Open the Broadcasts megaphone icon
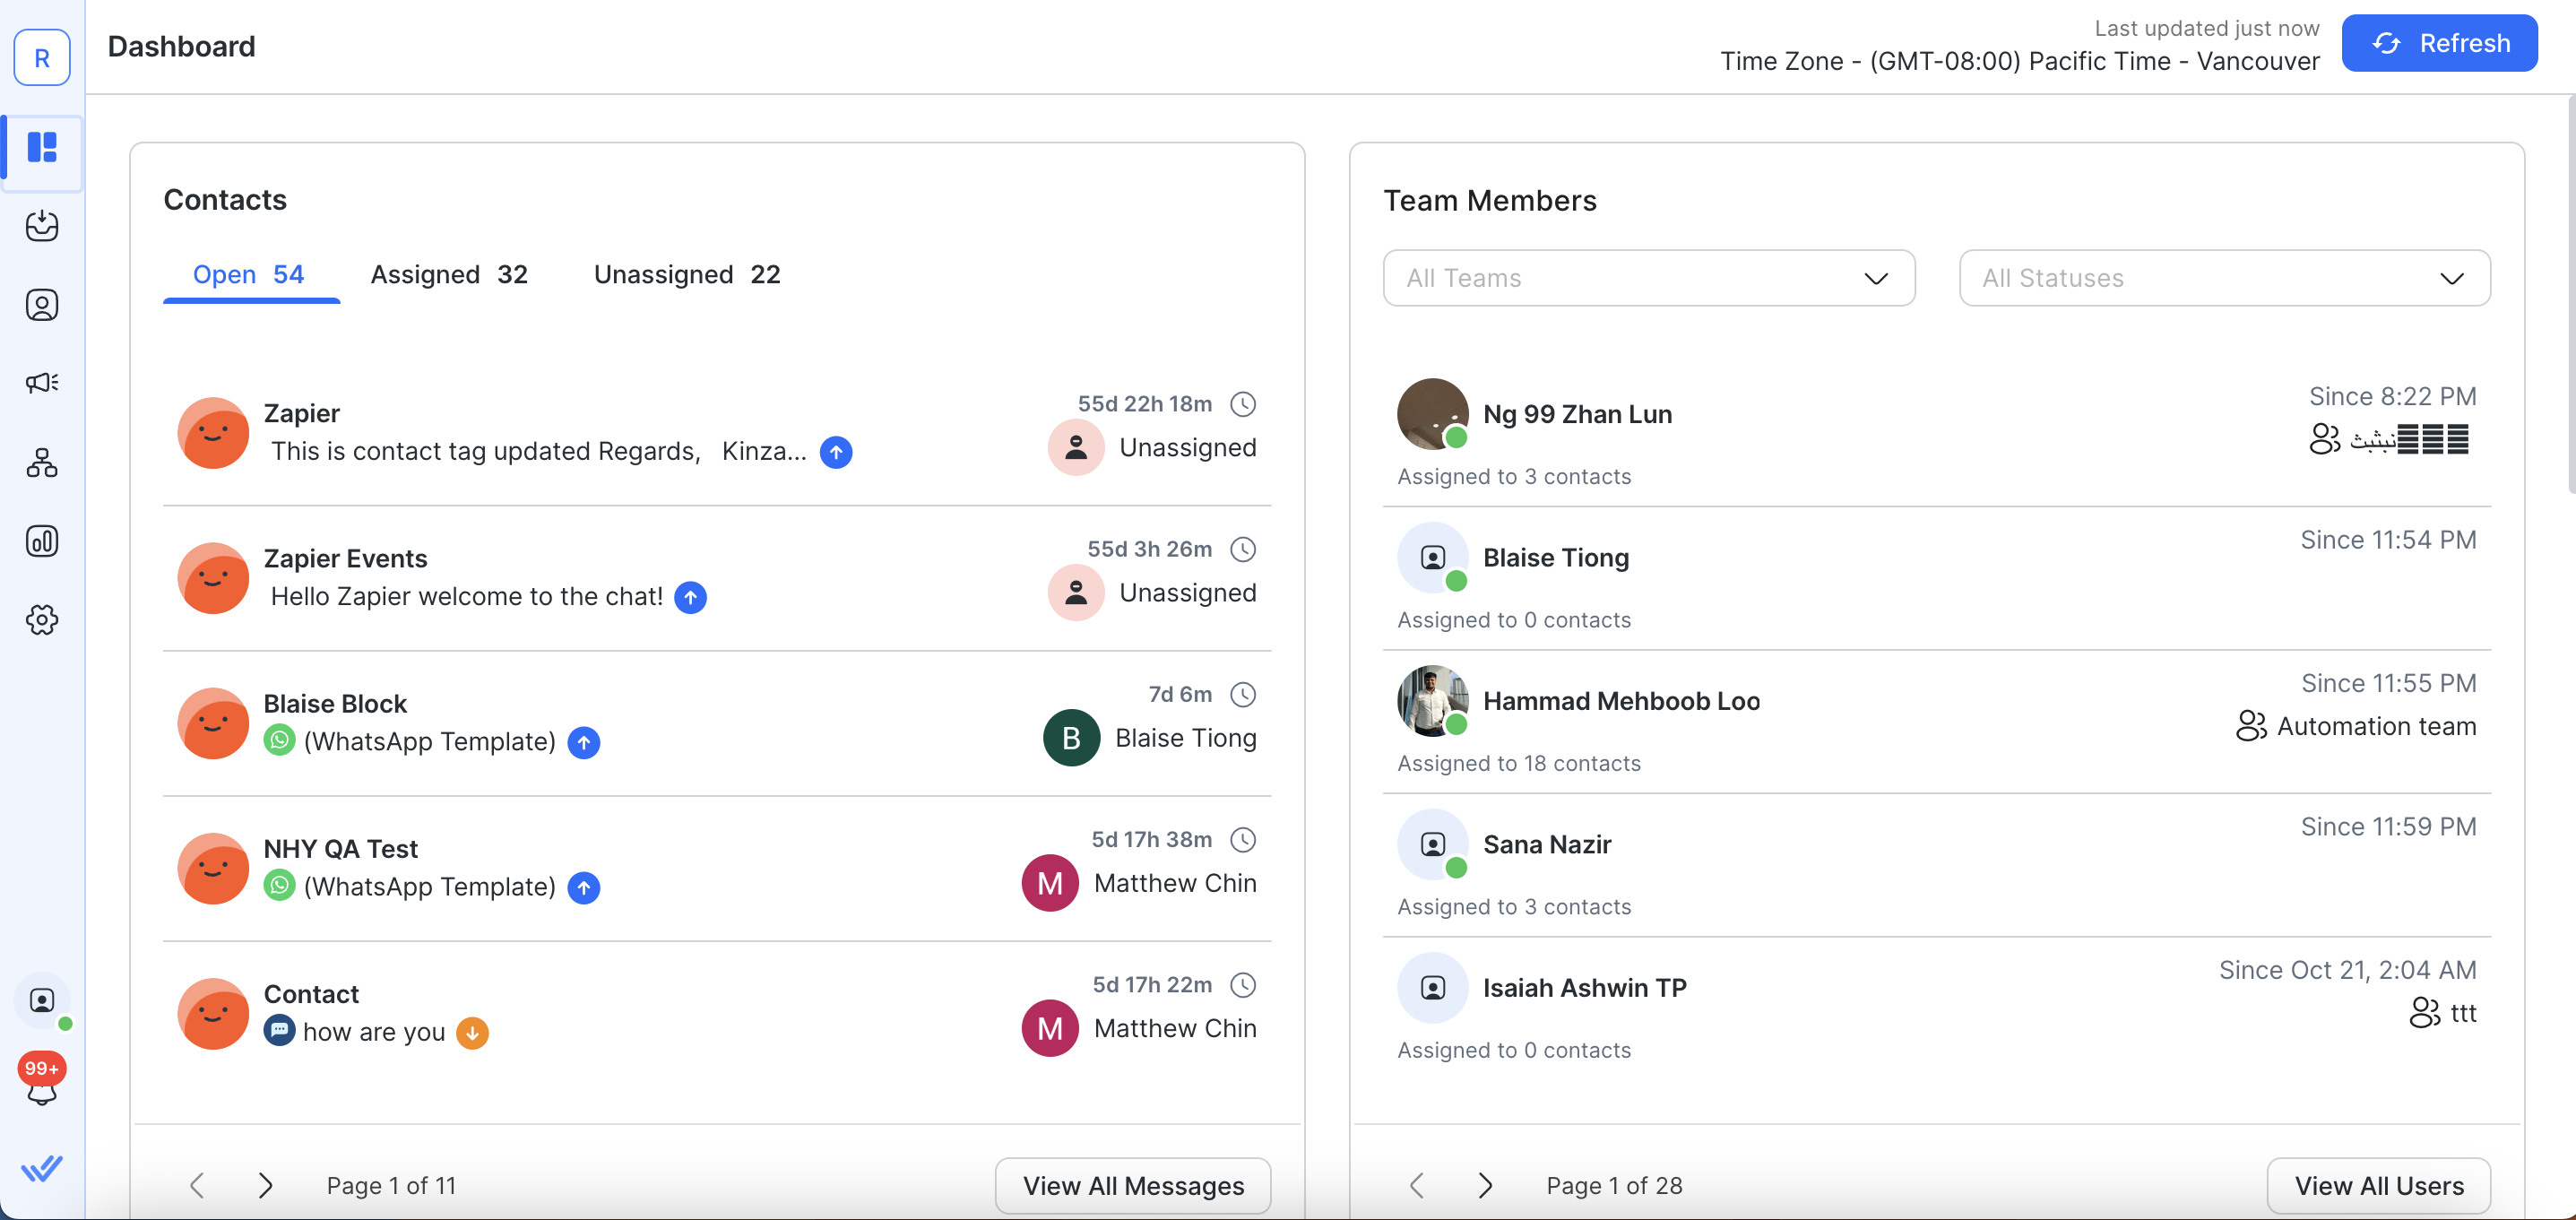2576x1220 pixels. pyautogui.click(x=42, y=383)
